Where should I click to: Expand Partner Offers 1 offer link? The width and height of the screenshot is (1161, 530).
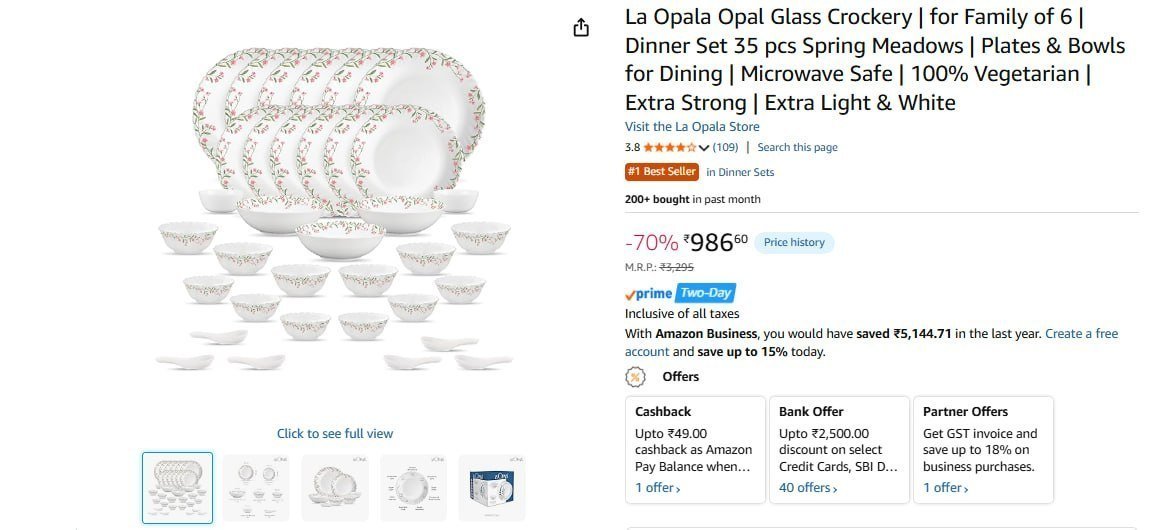(x=946, y=488)
